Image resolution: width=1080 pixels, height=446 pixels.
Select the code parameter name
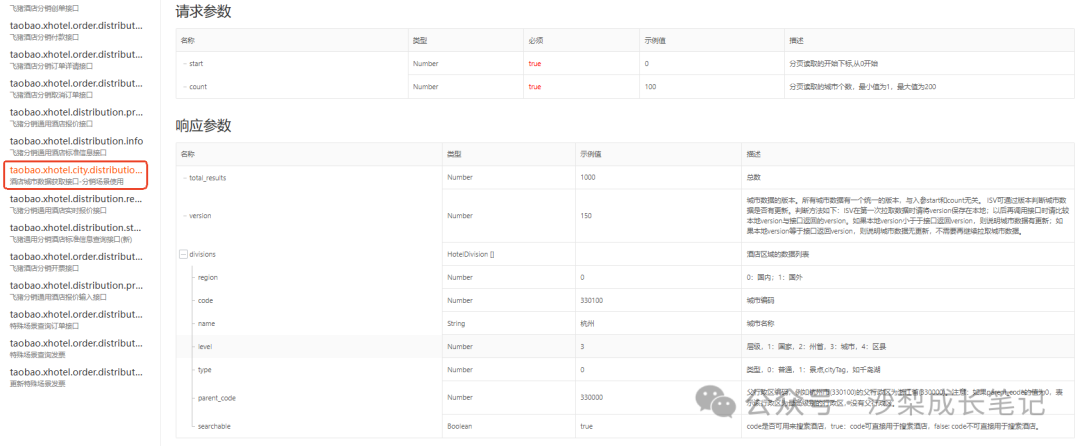205,300
